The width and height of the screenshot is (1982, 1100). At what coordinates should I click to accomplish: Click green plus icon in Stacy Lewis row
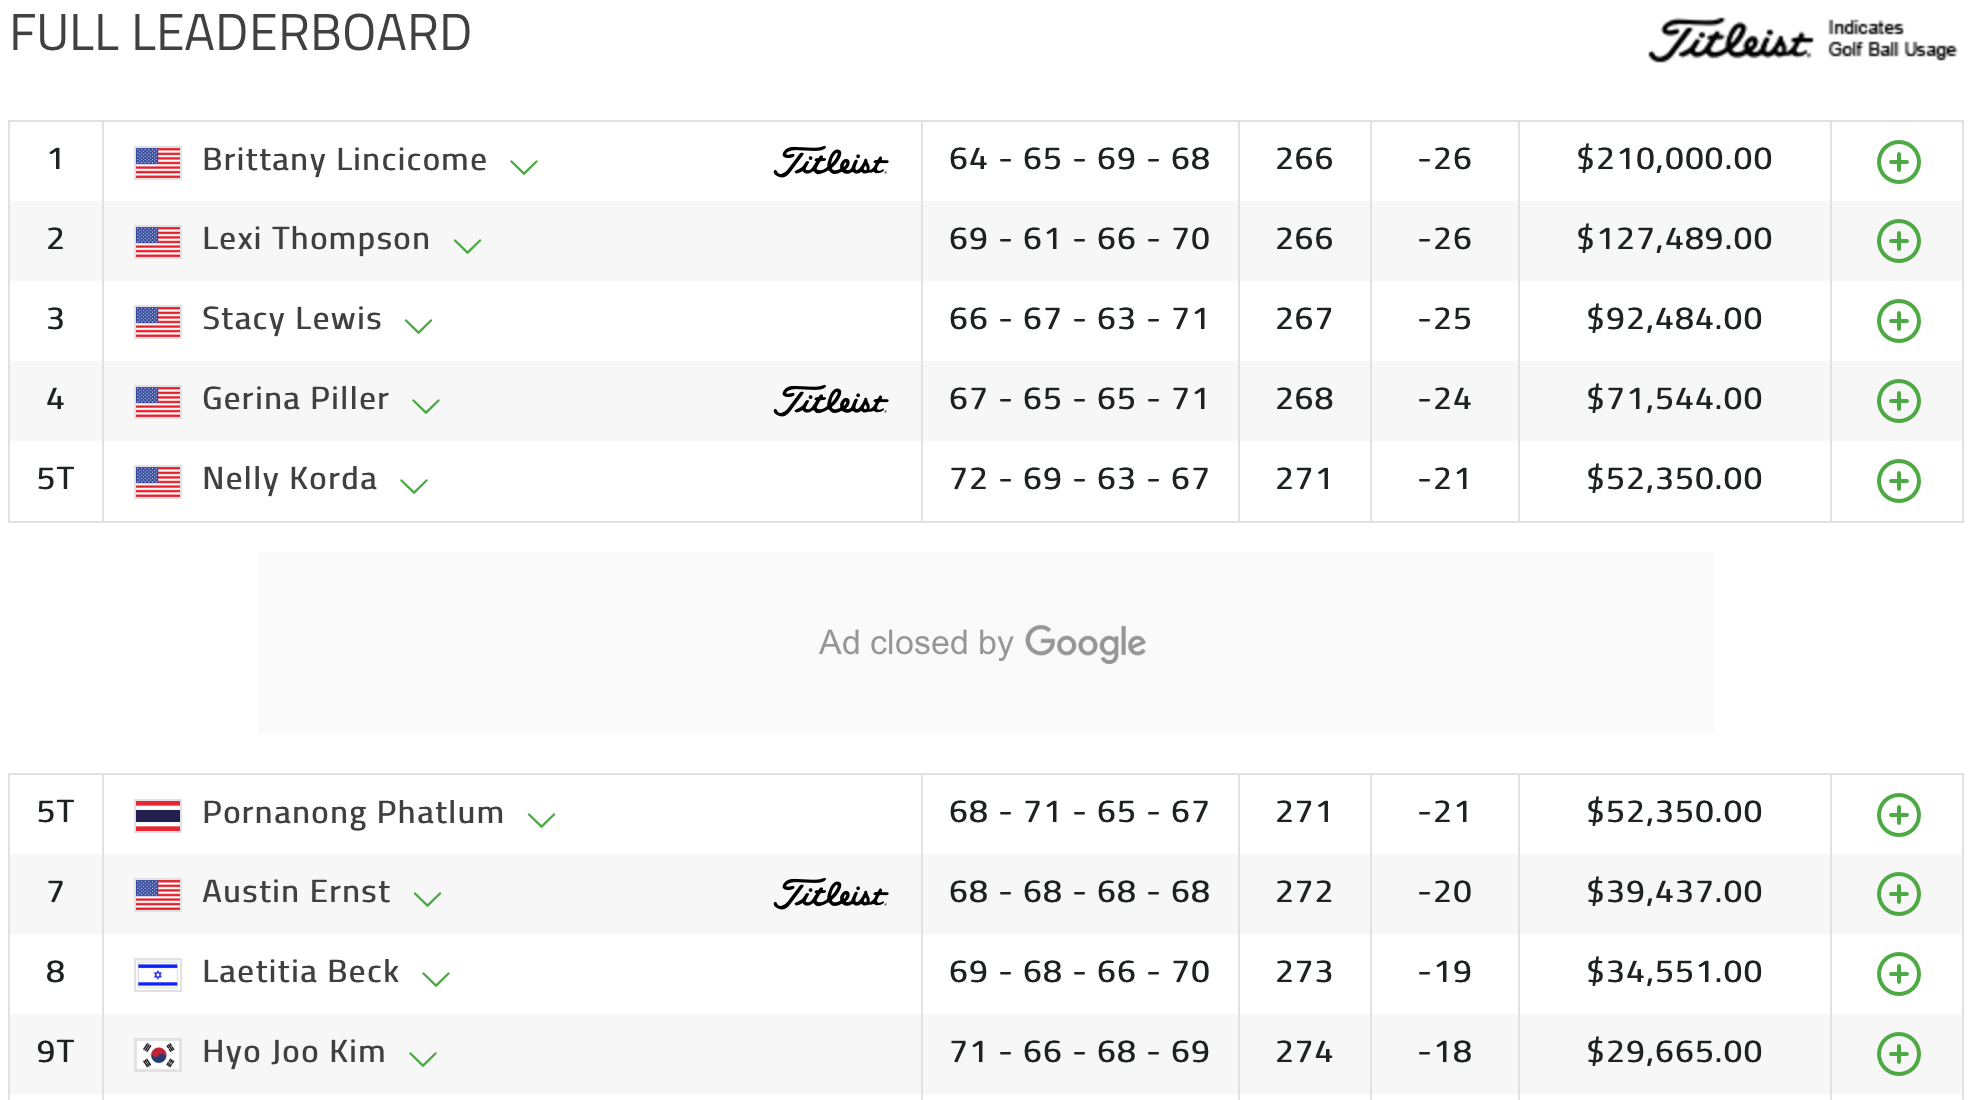[1898, 321]
